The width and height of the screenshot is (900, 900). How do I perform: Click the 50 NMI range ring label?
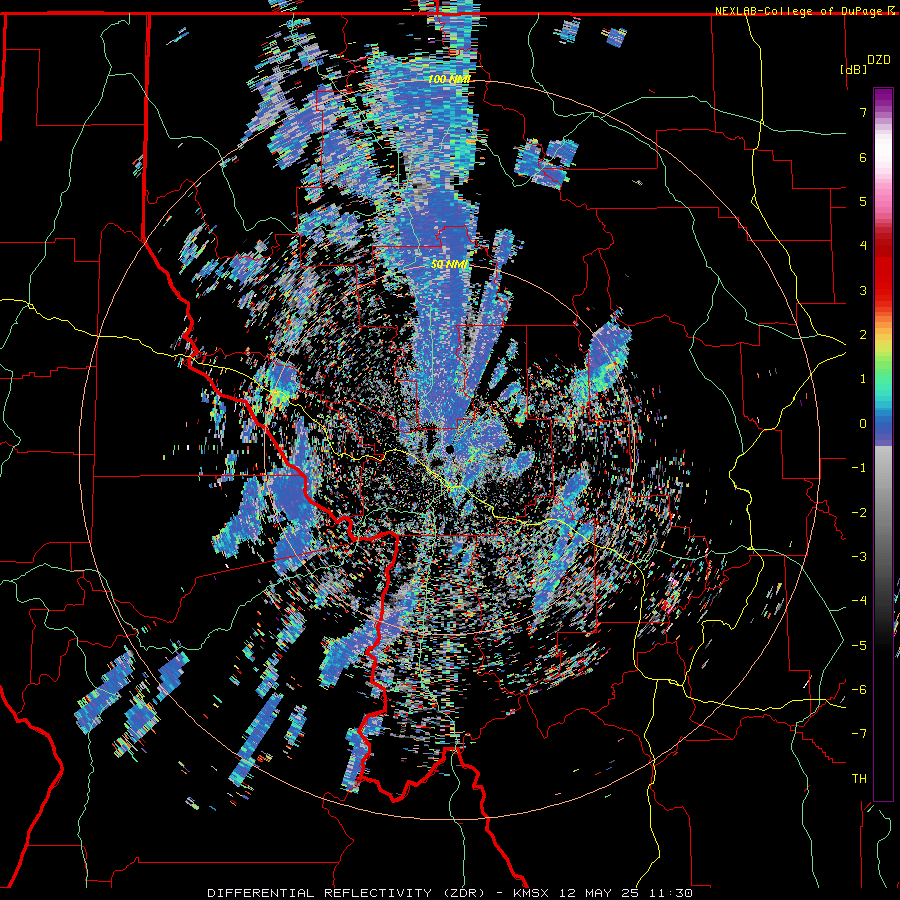point(449,265)
